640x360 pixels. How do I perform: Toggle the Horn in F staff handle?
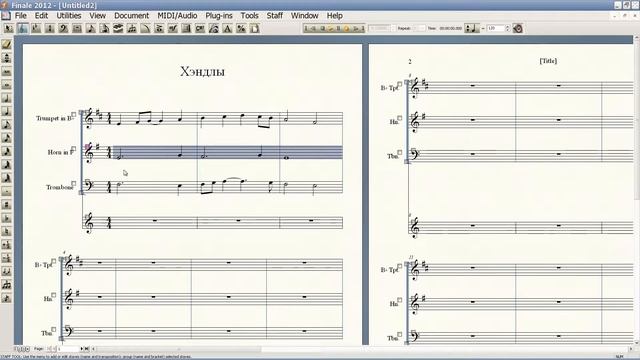click(x=73, y=149)
